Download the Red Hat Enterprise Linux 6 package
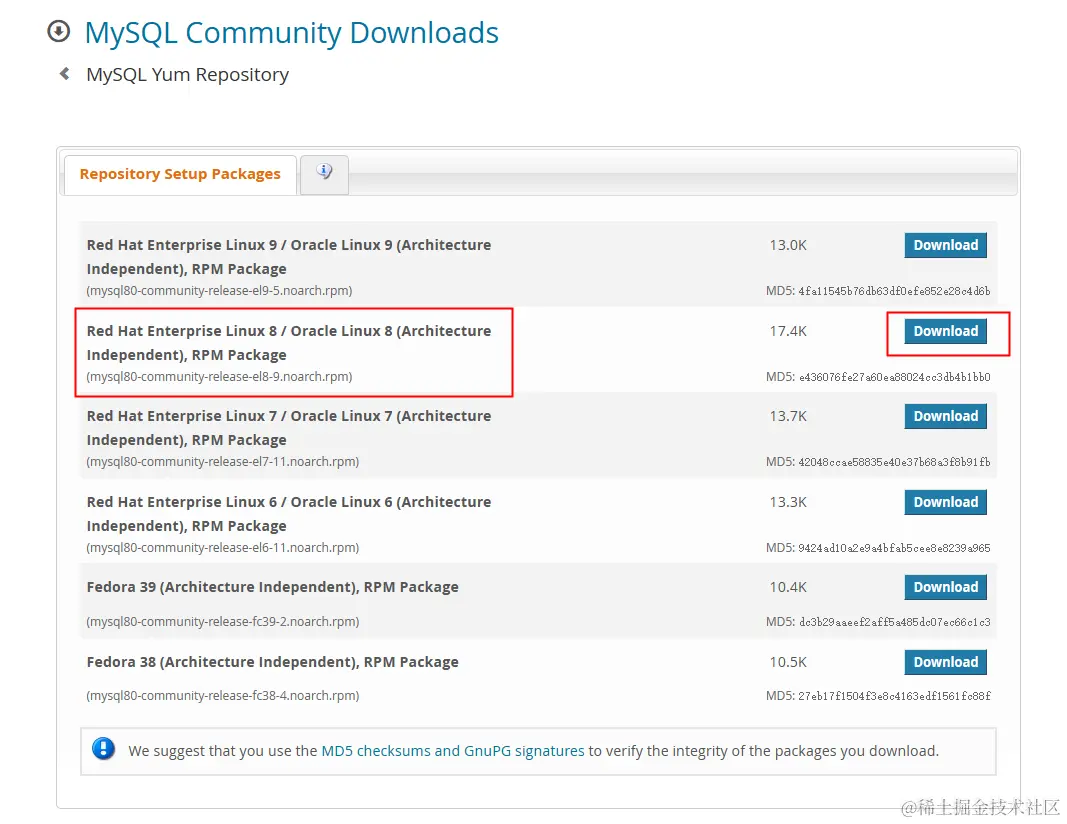This screenshot has width=1067, height=824. coord(945,502)
